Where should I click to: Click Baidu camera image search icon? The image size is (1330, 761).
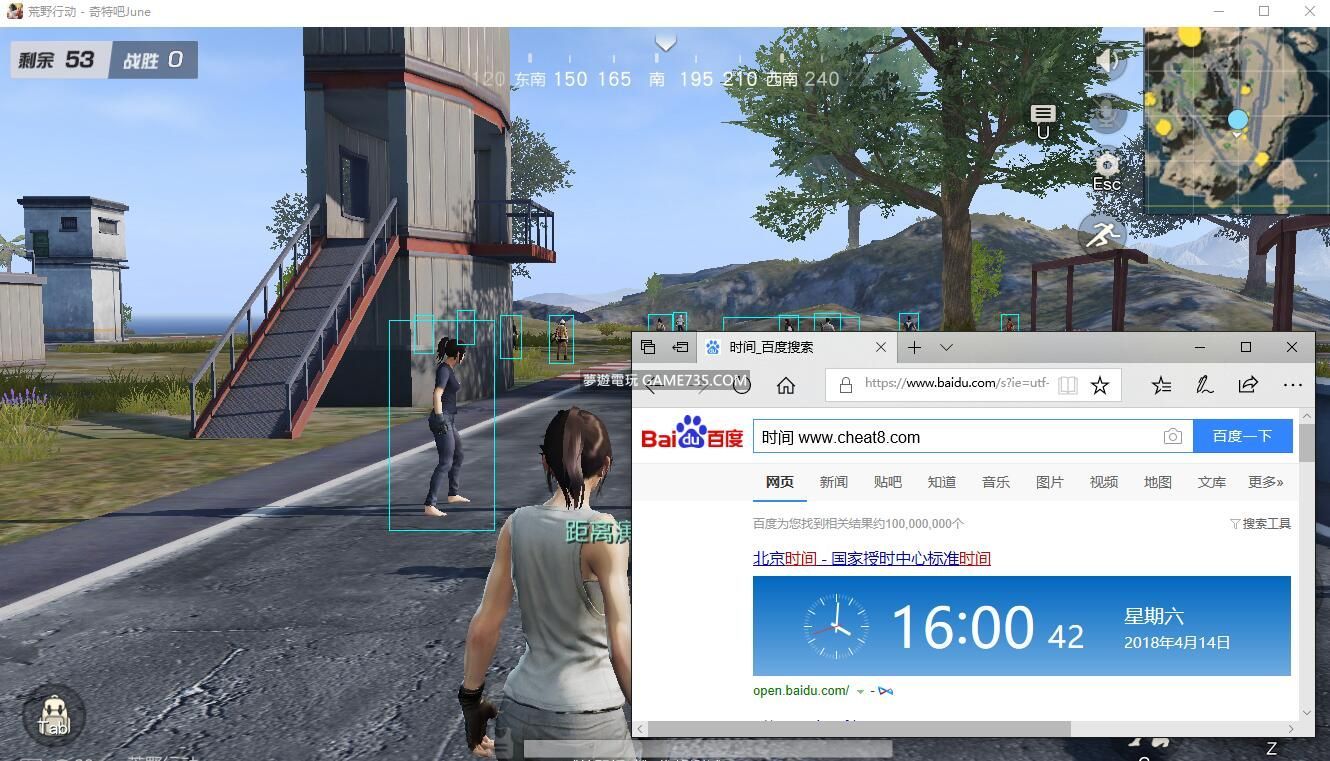click(x=1172, y=437)
